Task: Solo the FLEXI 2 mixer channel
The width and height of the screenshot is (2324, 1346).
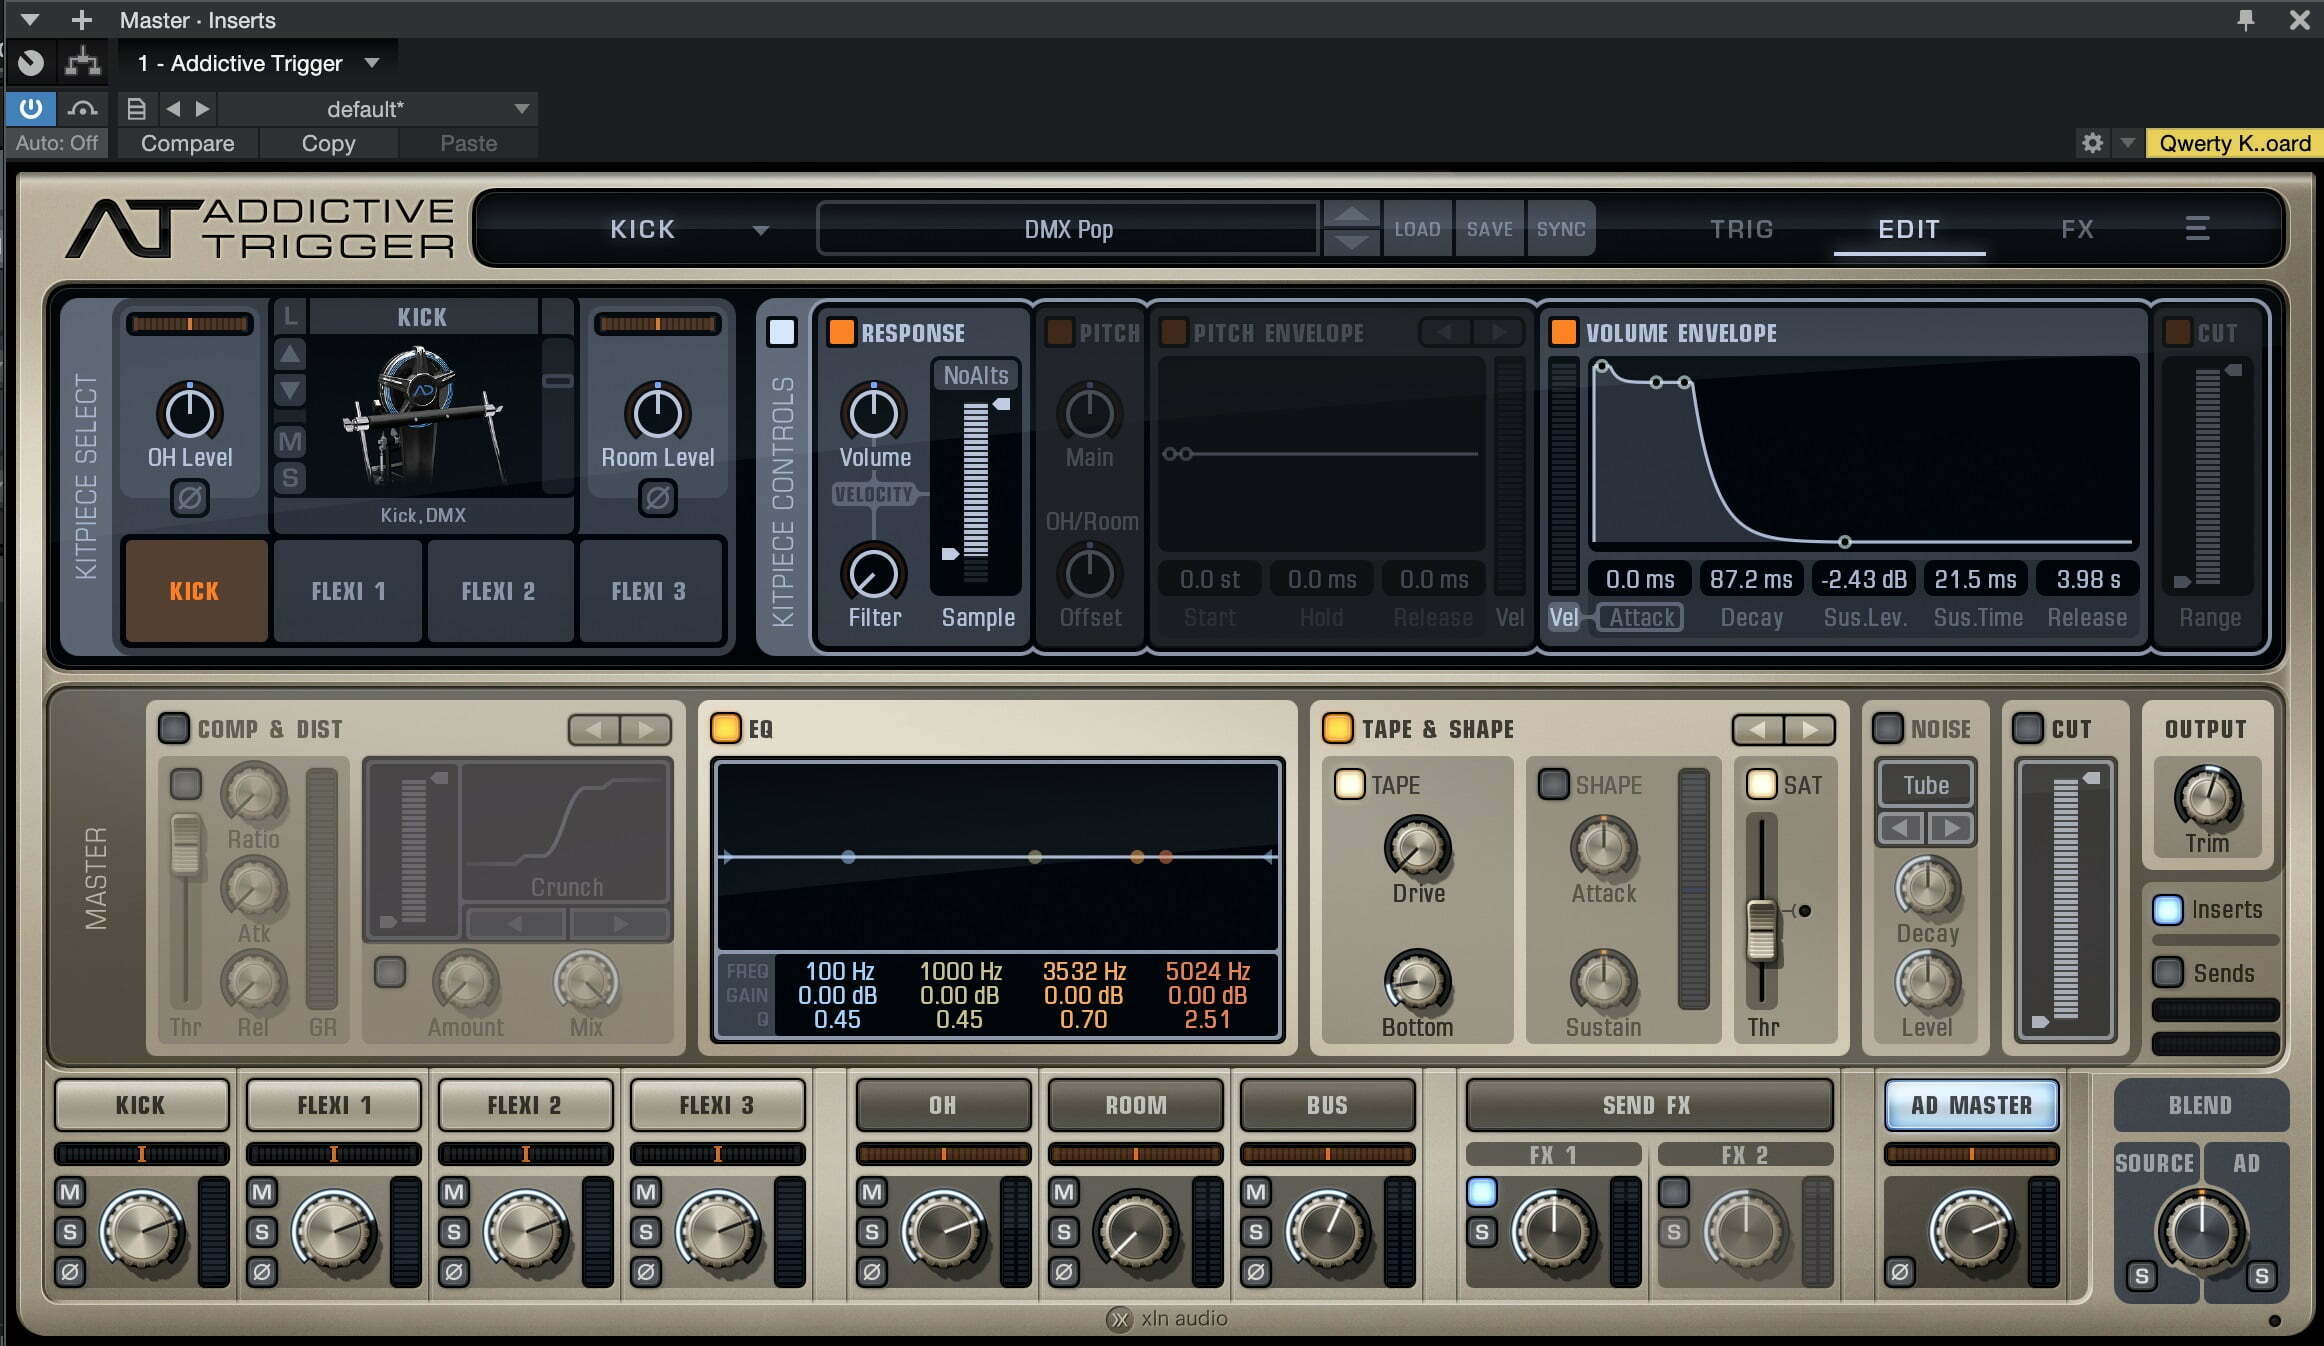Action: point(454,1232)
